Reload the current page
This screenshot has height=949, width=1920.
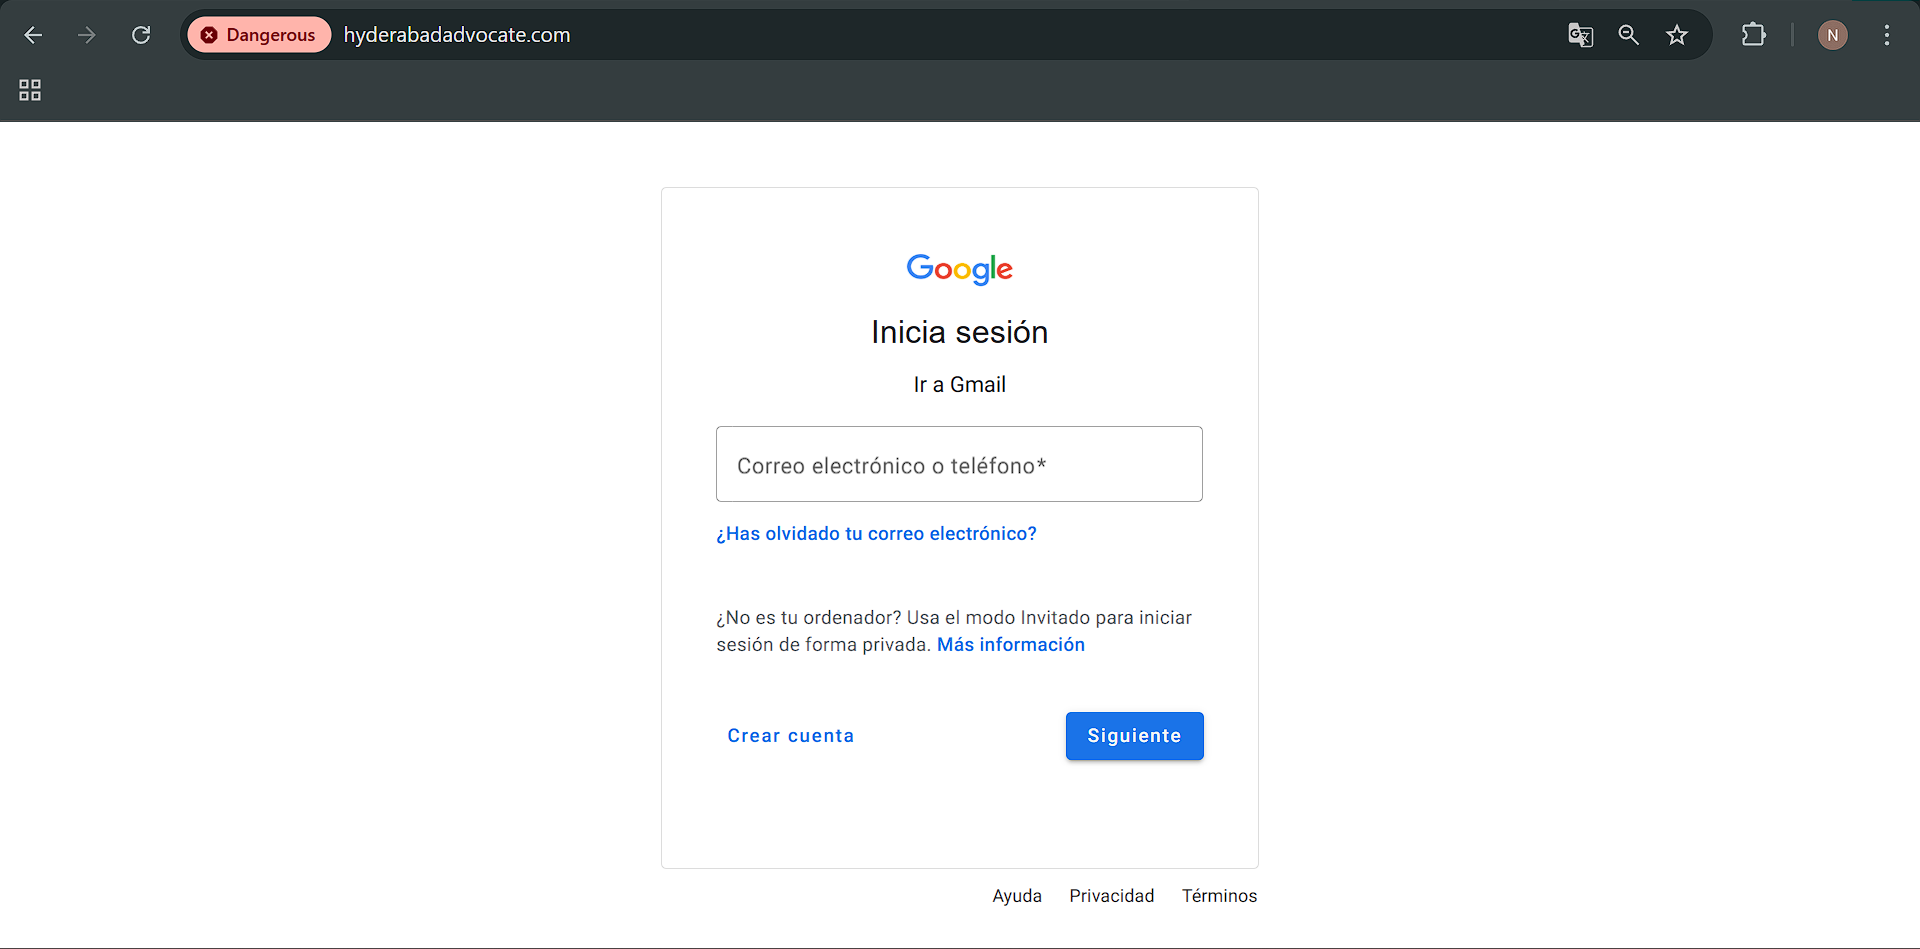coord(141,35)
